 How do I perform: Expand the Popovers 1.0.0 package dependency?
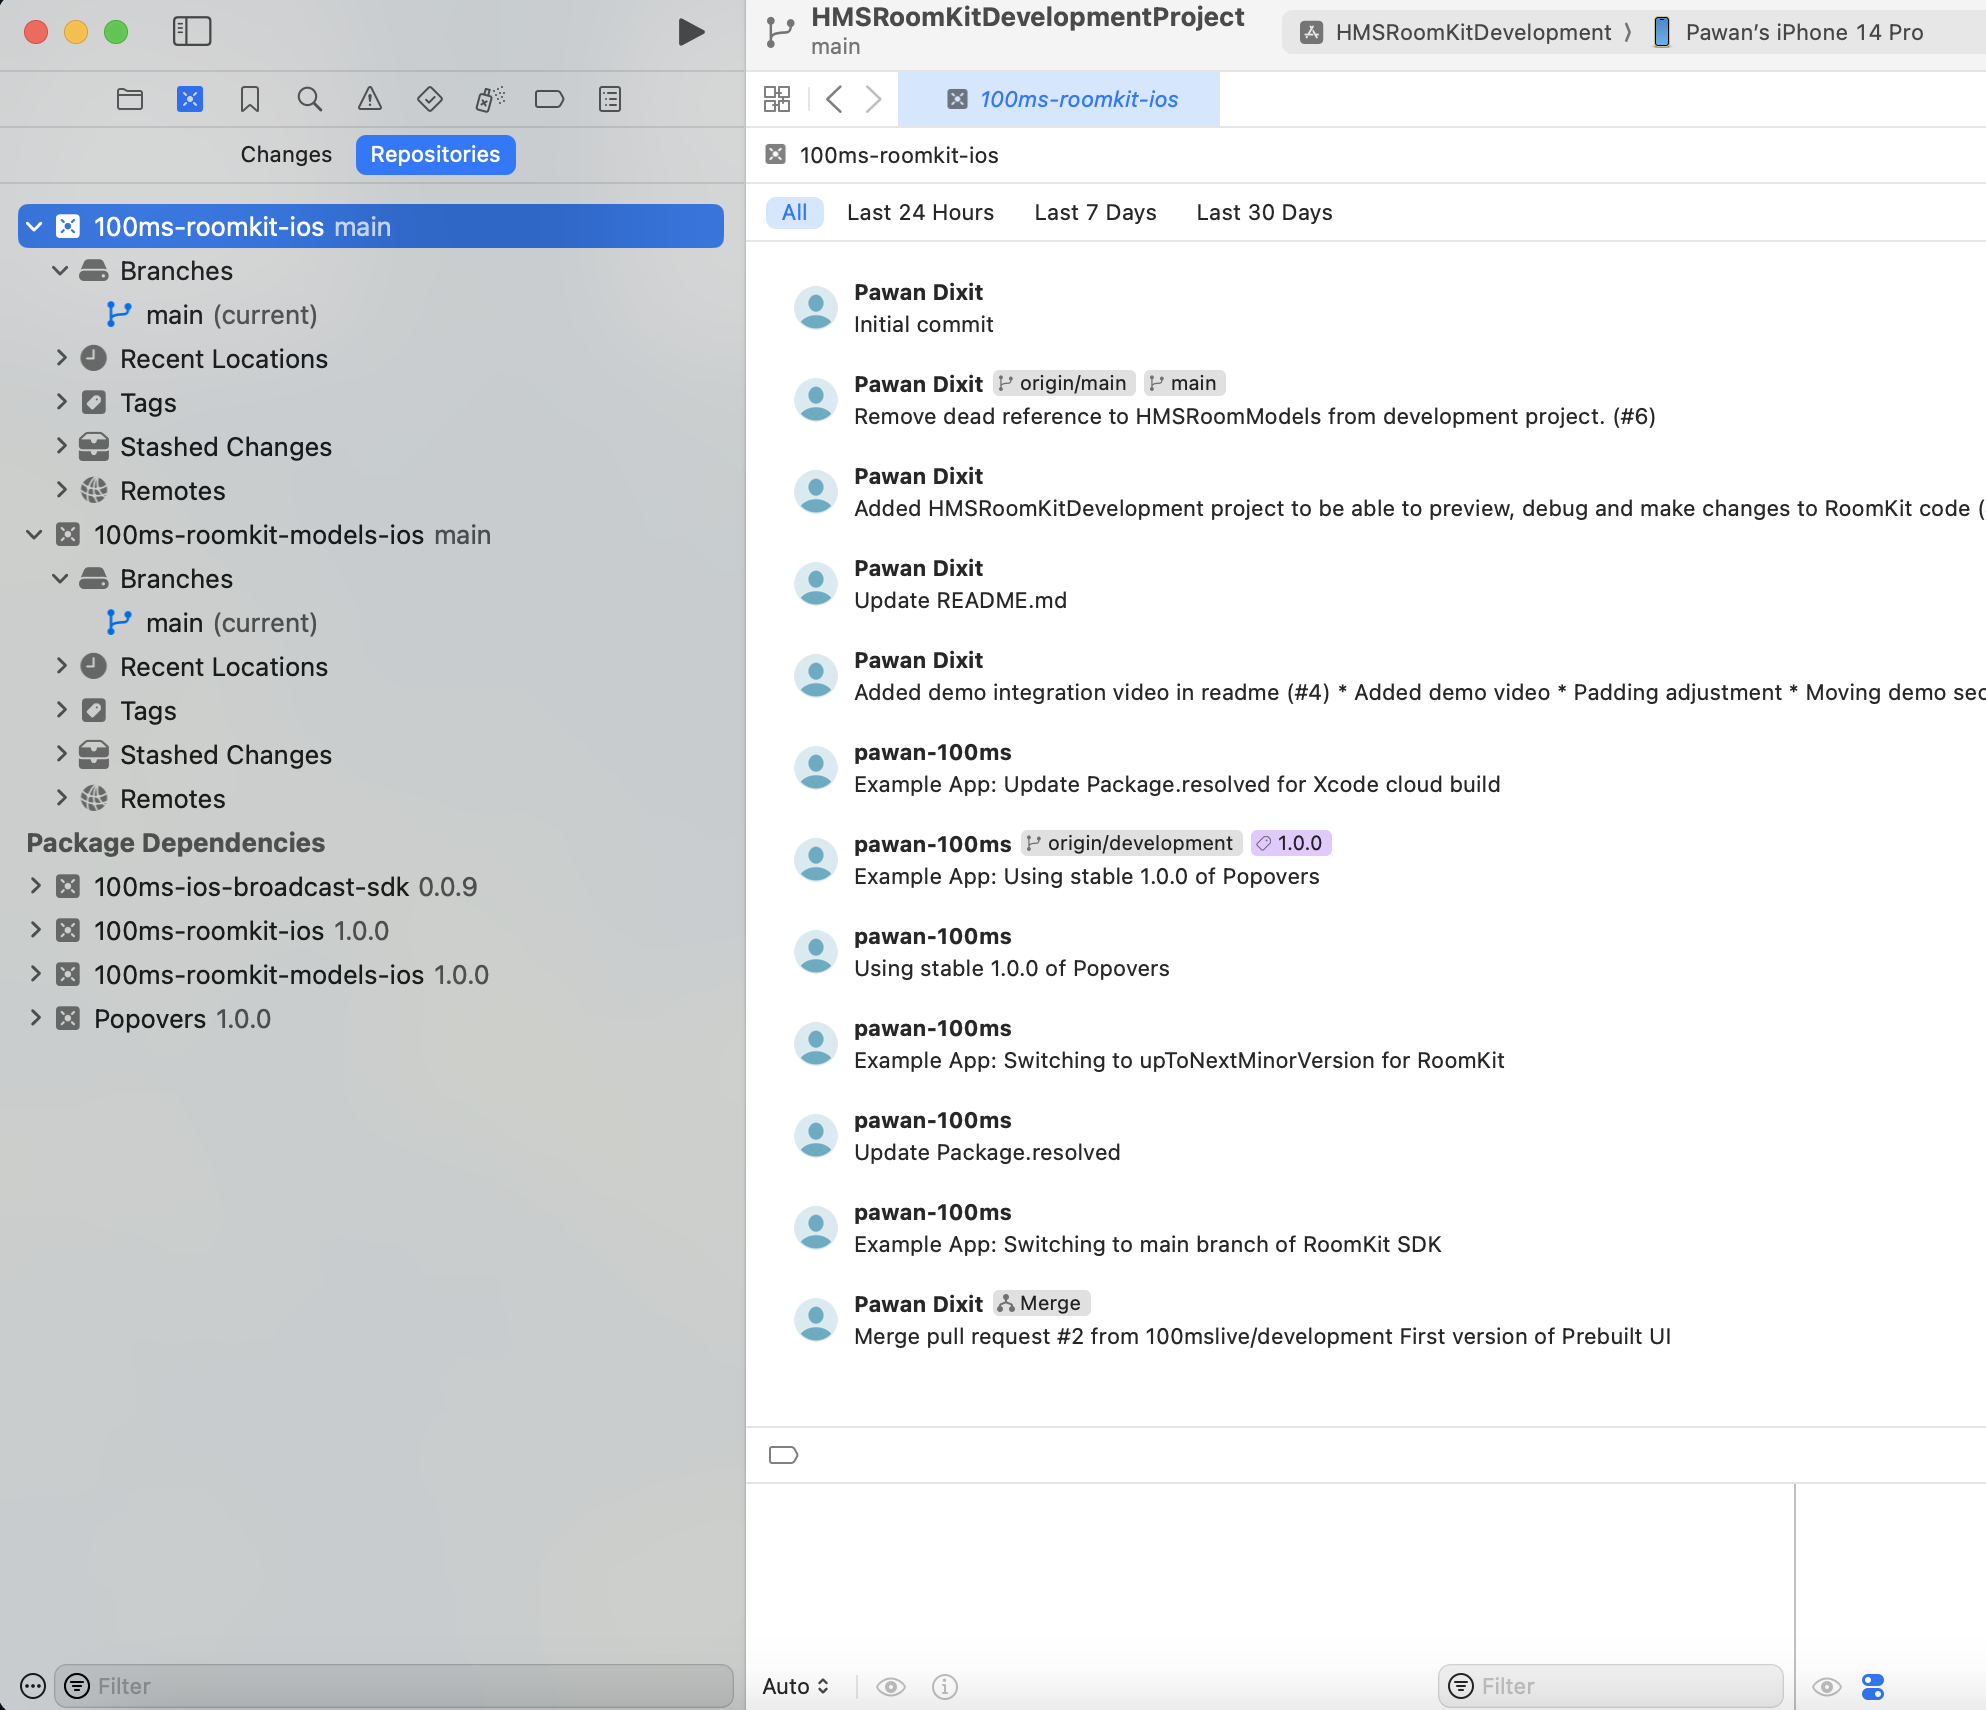[36, 1018]
